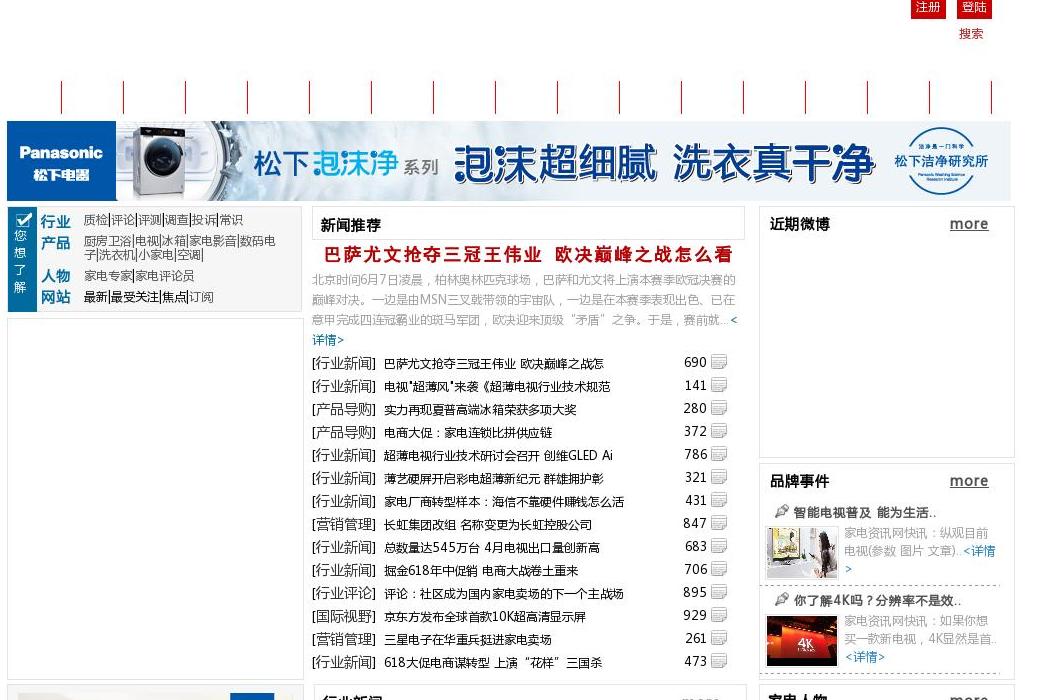This screenshot has height=700, width=1041.
Task: Click 详情 in the 4K article
Action: 864,657
